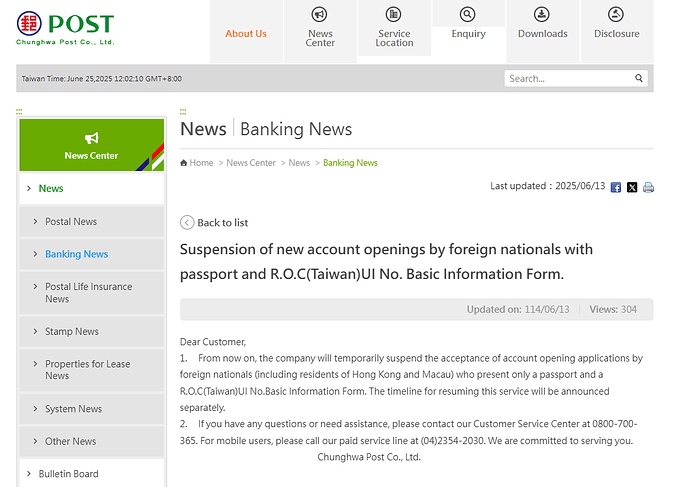Expand the Bulletin Board sidebar section
The image size is (690, 487).
[68, 474]
